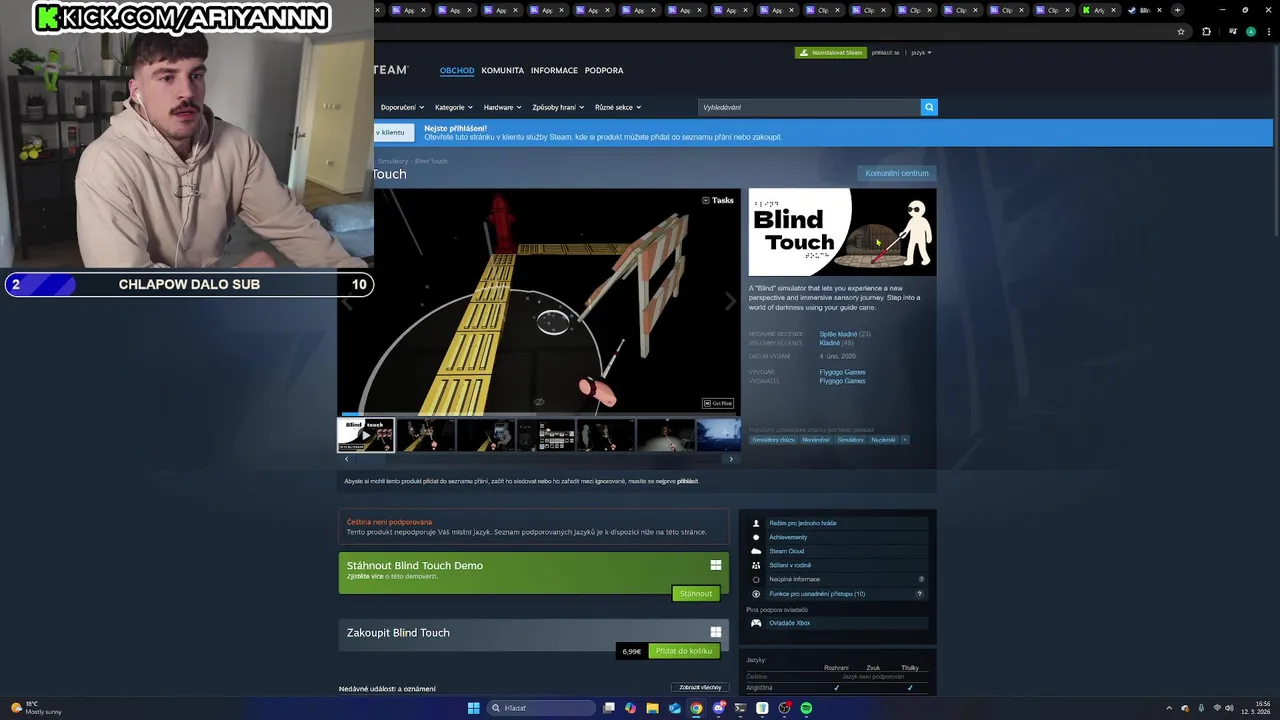Viewport: 1280px width, 720px height.
Task: Click the Simulátory breadcrumb link
Action: click(393, 161)
